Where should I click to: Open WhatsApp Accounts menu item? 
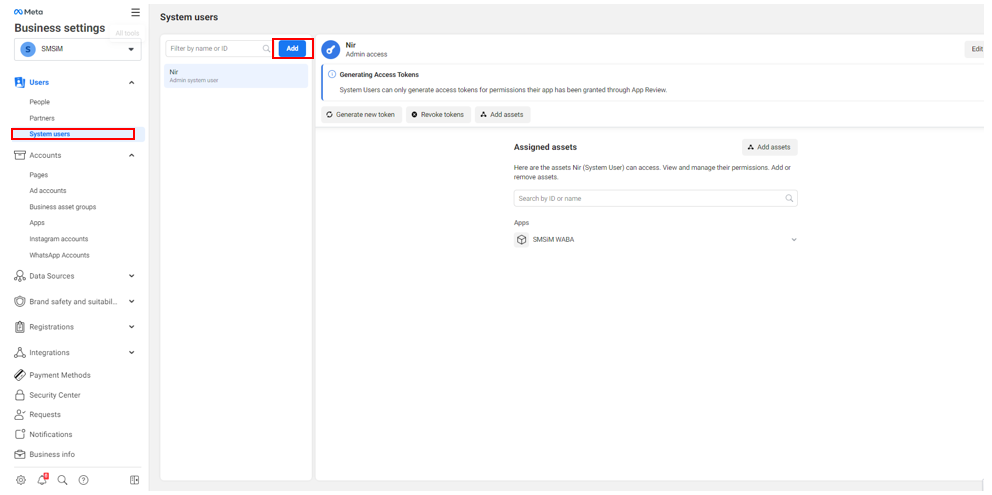coord(59,255)
